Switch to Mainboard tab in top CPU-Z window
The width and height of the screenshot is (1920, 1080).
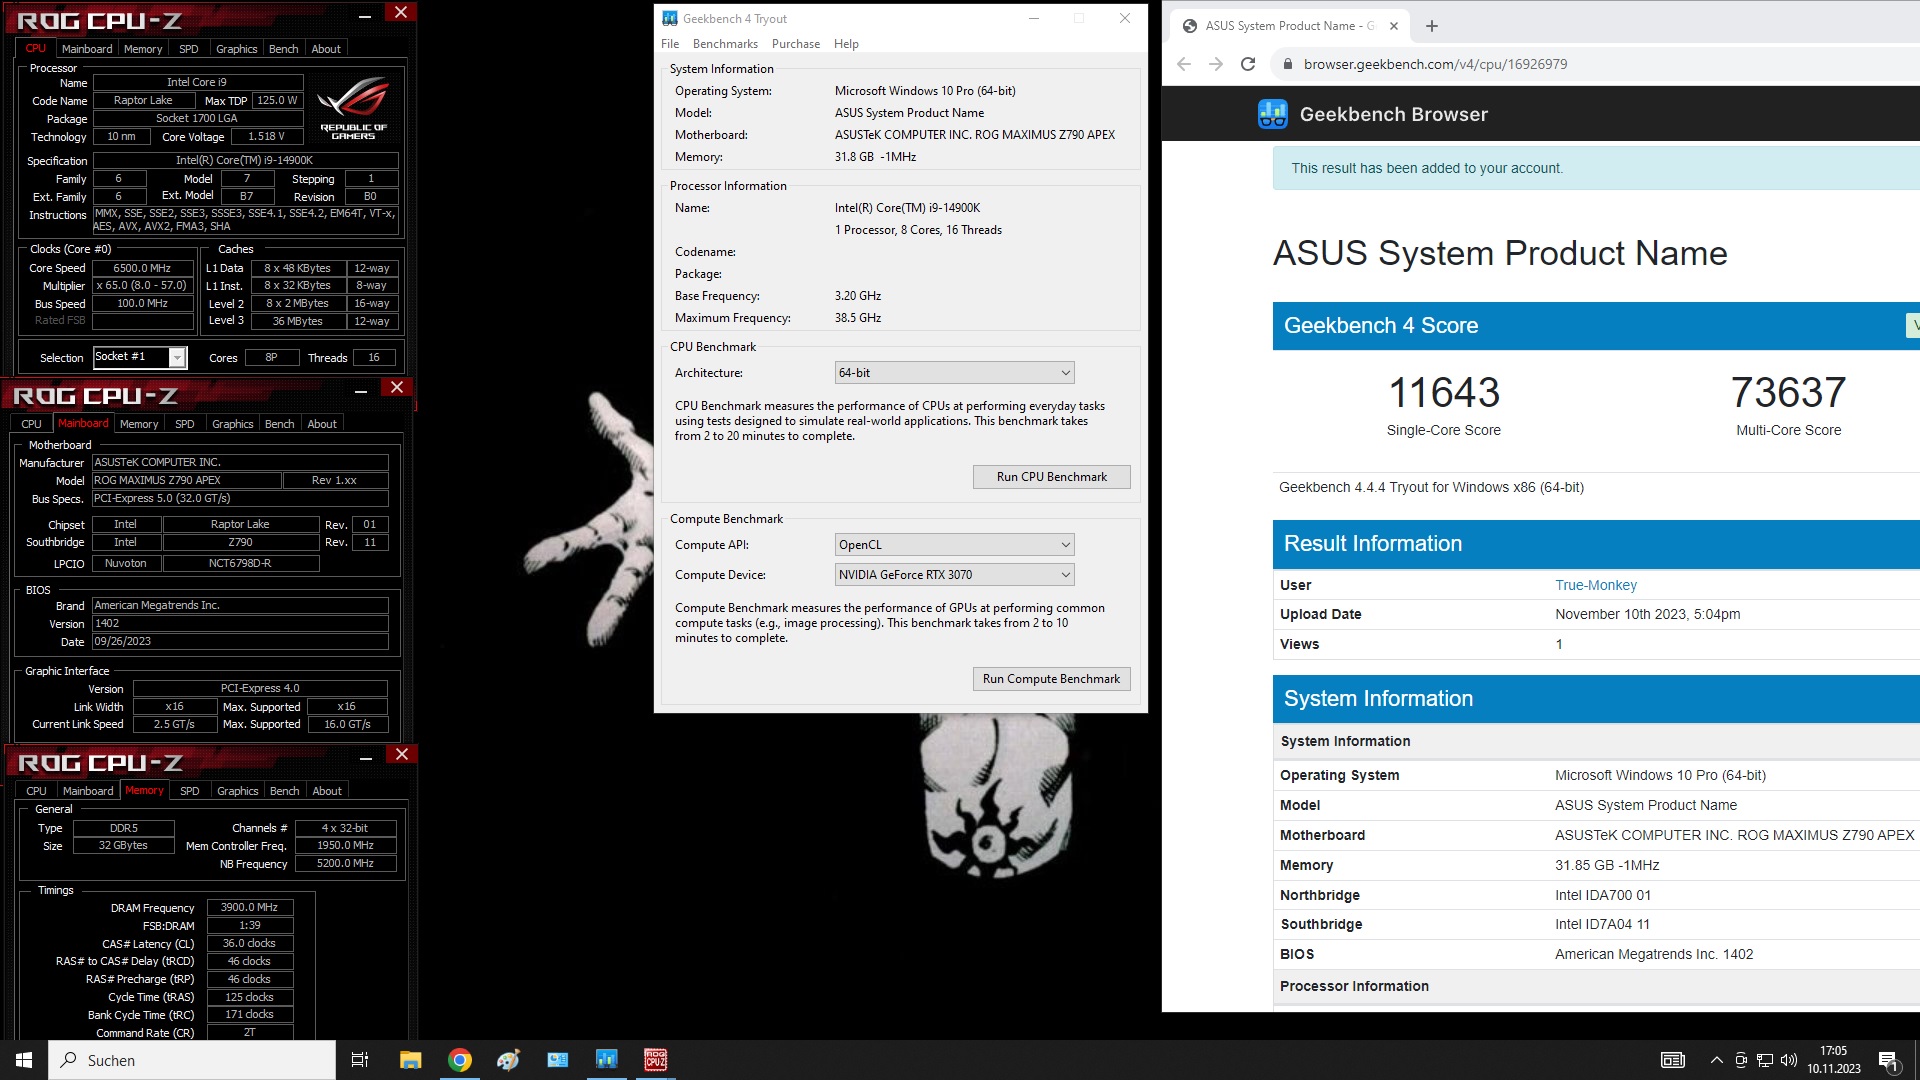(87, 49)
